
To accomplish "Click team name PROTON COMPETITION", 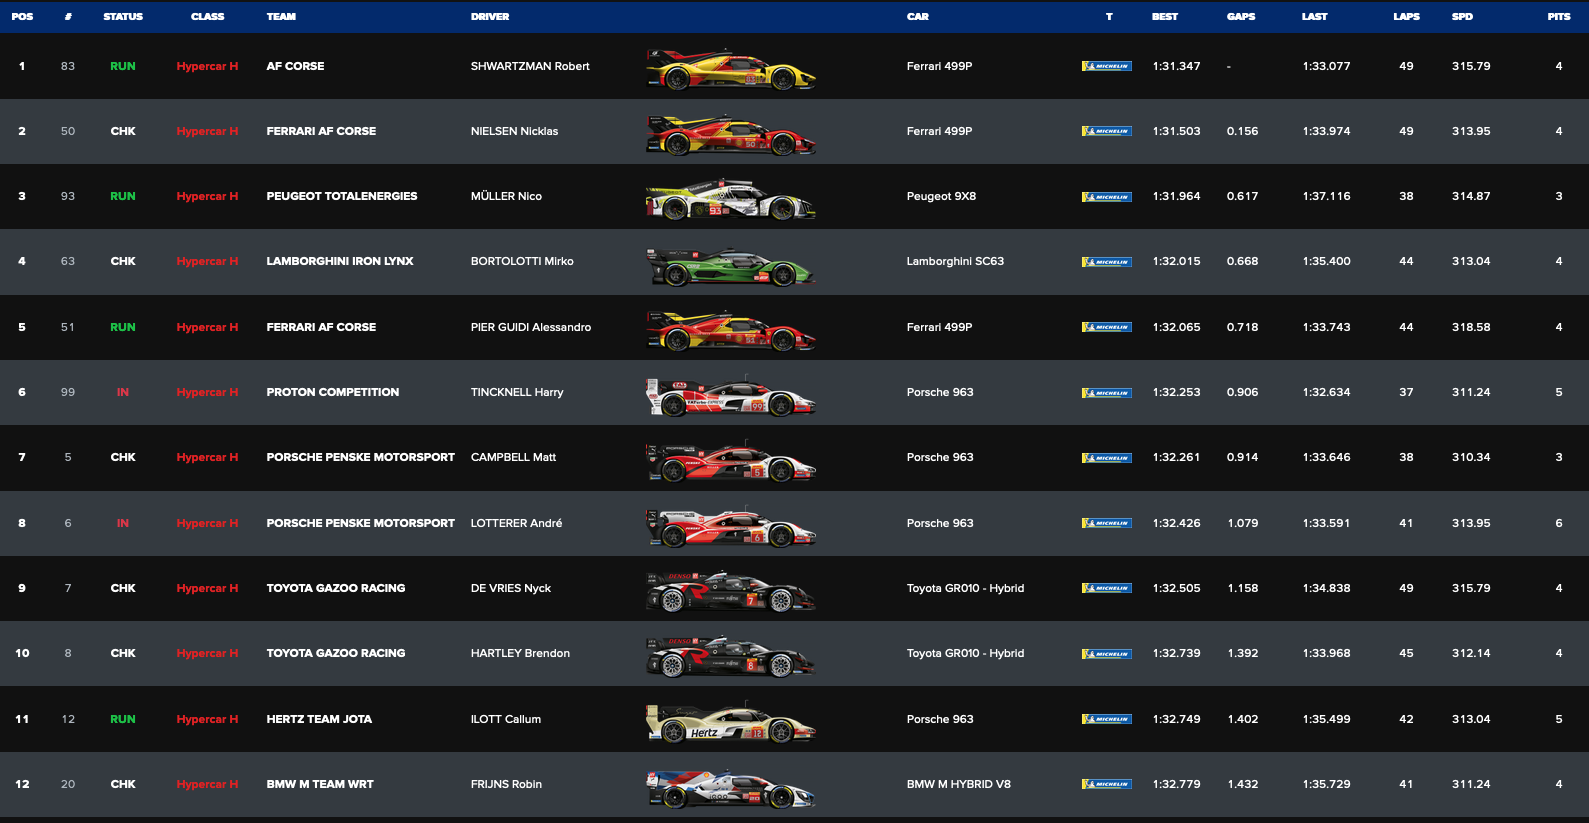I will (333, 392).
